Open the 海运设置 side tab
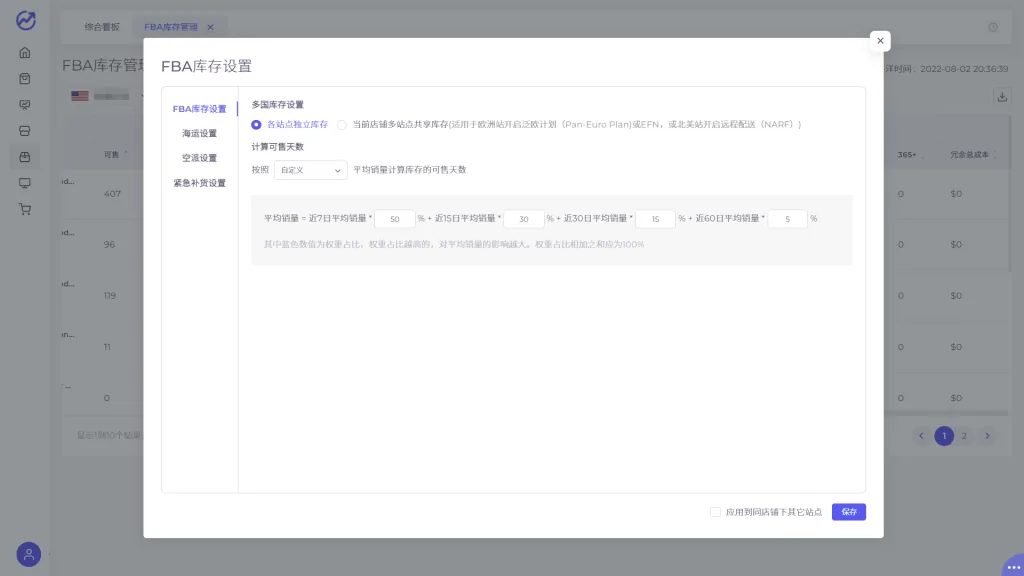Screen dimensions: 1024x576 click(199, 133)
